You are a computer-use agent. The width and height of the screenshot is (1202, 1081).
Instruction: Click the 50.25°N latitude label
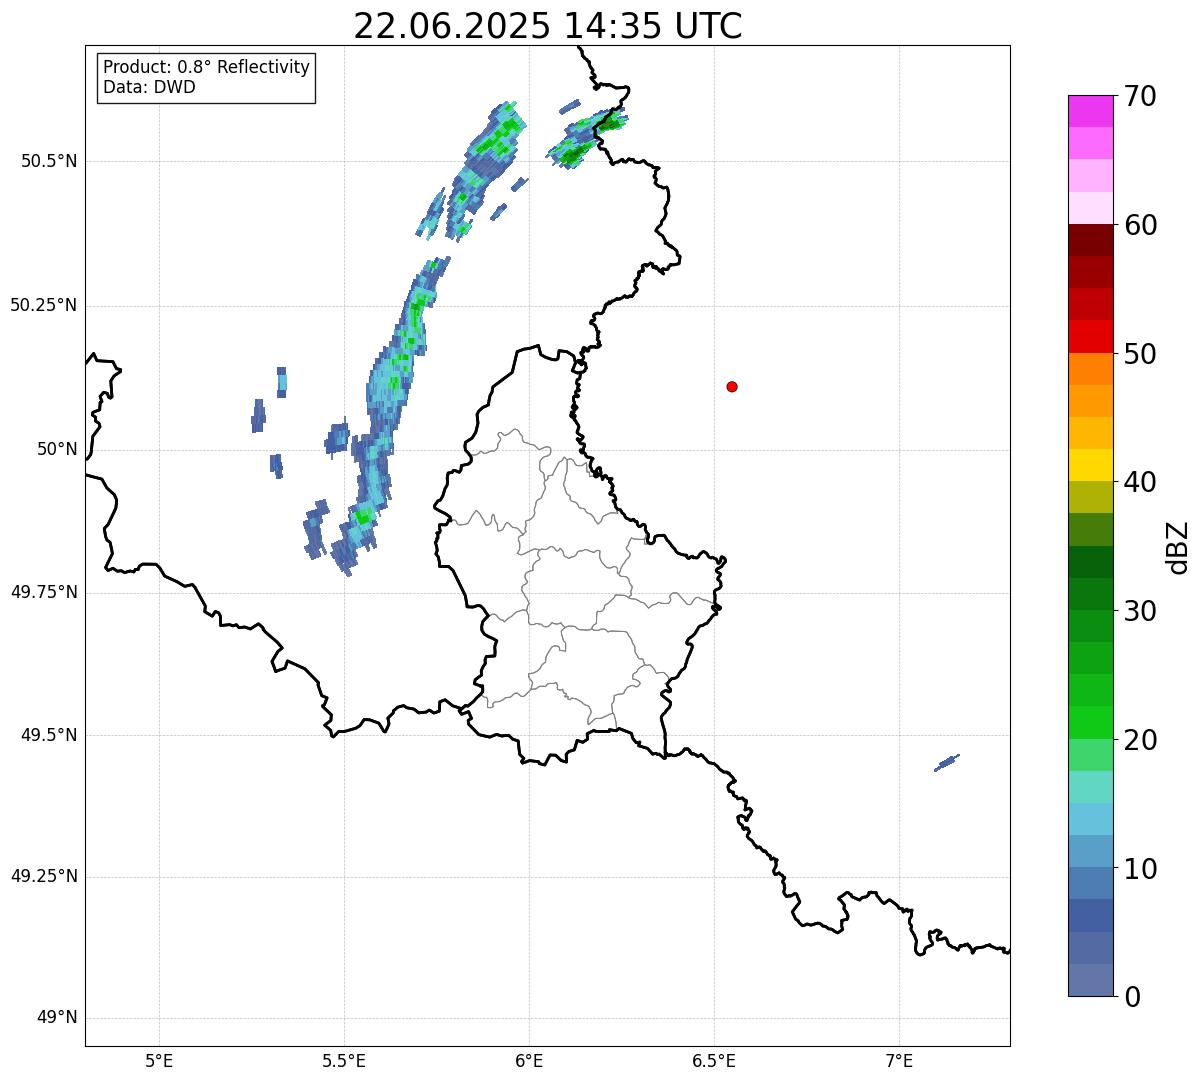pyautogui.click(x=43, y=305)
